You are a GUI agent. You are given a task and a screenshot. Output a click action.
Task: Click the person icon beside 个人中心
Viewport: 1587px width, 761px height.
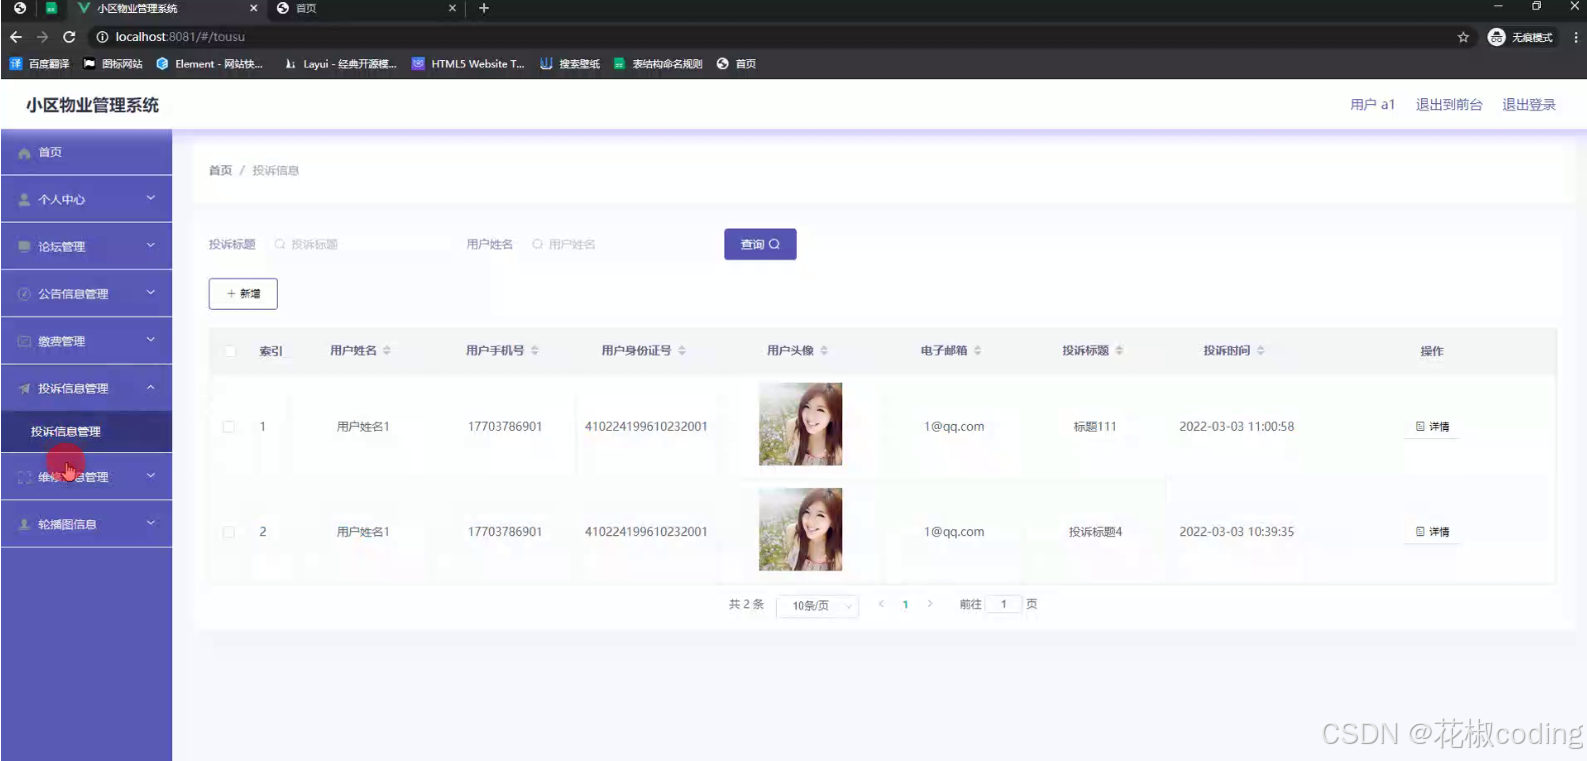coord(24,200)
